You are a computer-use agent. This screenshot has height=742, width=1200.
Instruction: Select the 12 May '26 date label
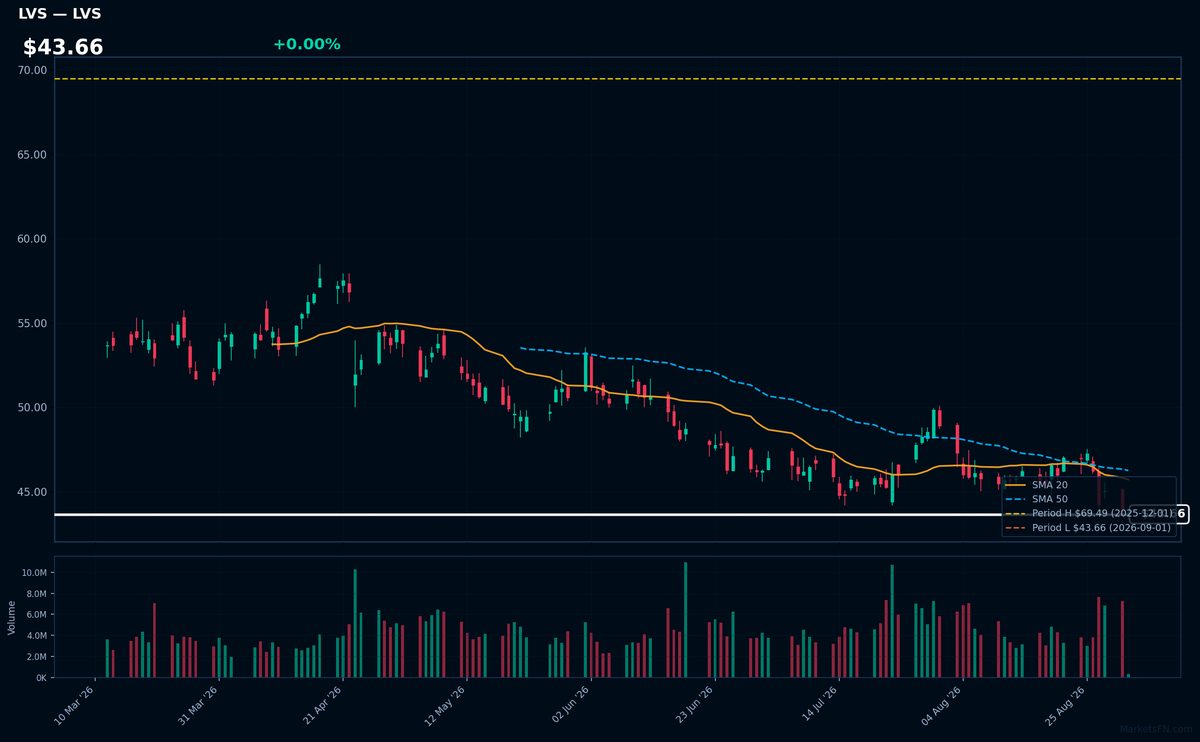(446, 704)
